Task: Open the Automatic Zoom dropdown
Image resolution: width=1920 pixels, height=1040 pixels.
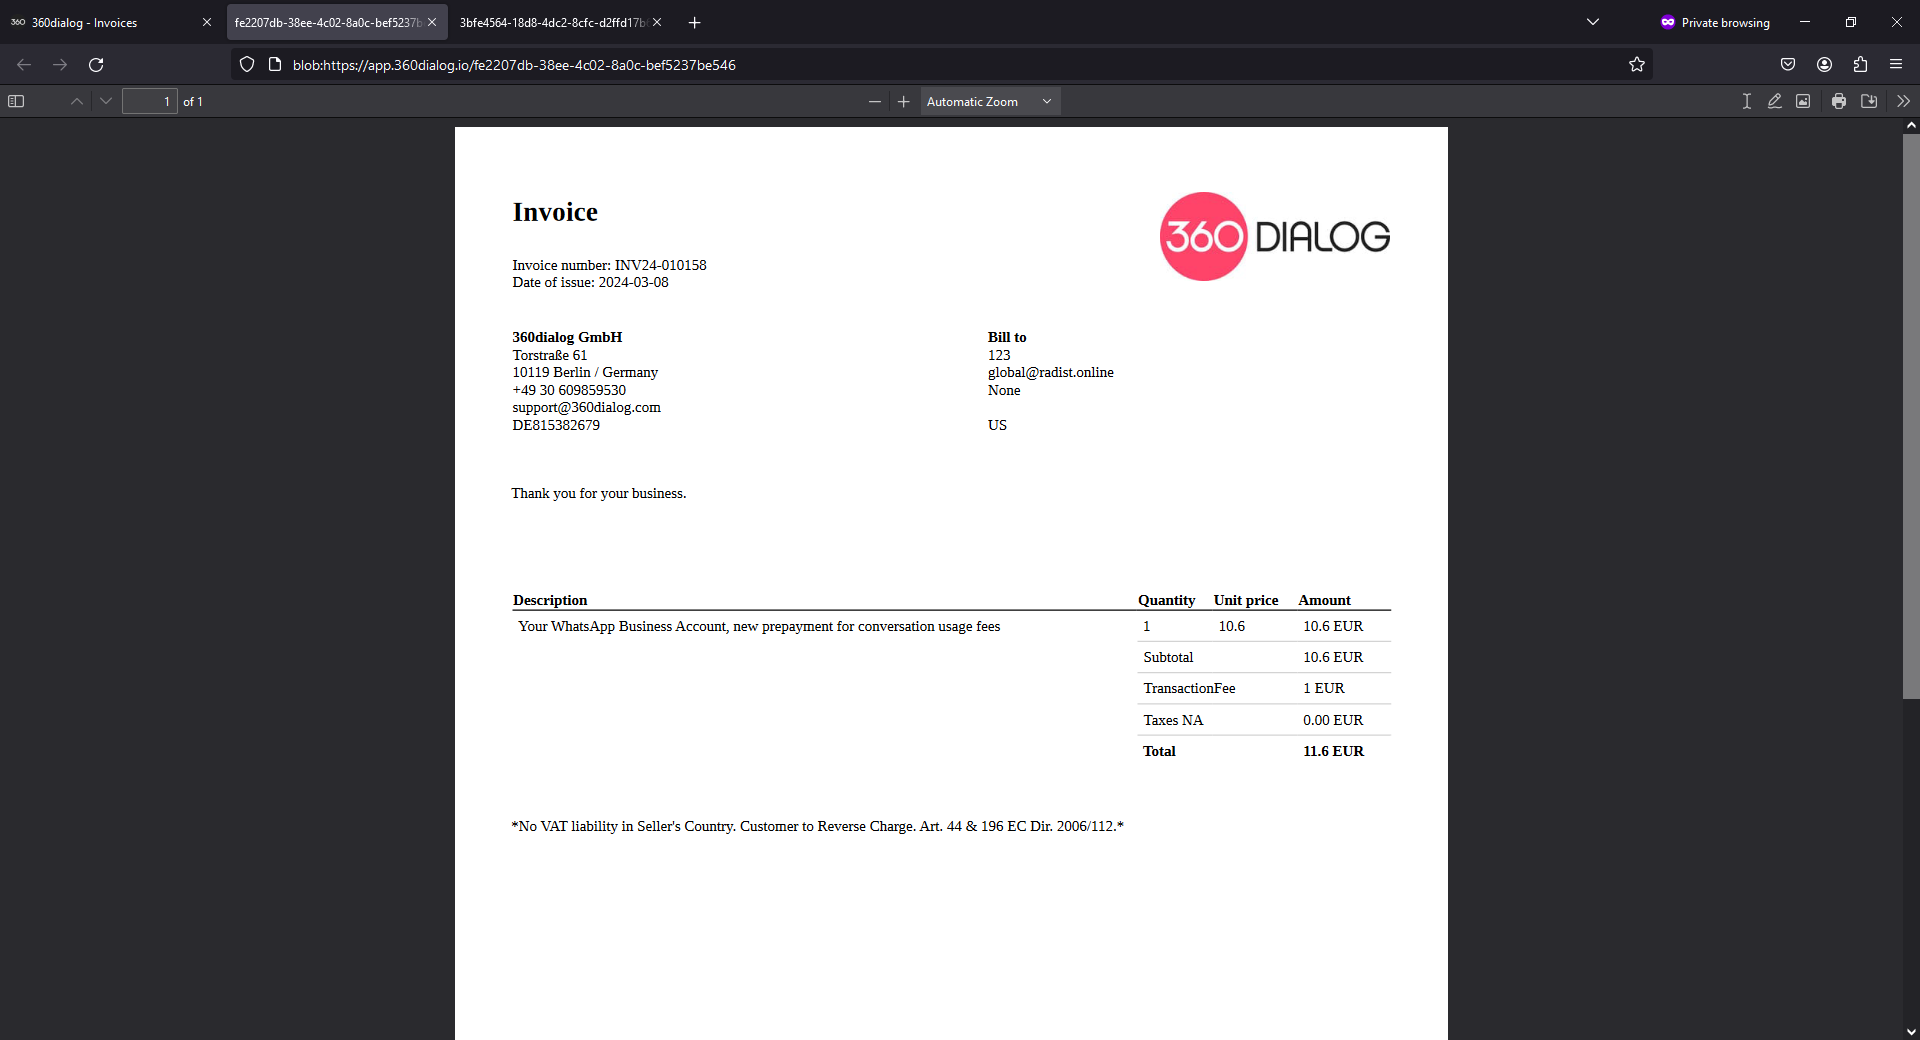Action: click(990, 101)
